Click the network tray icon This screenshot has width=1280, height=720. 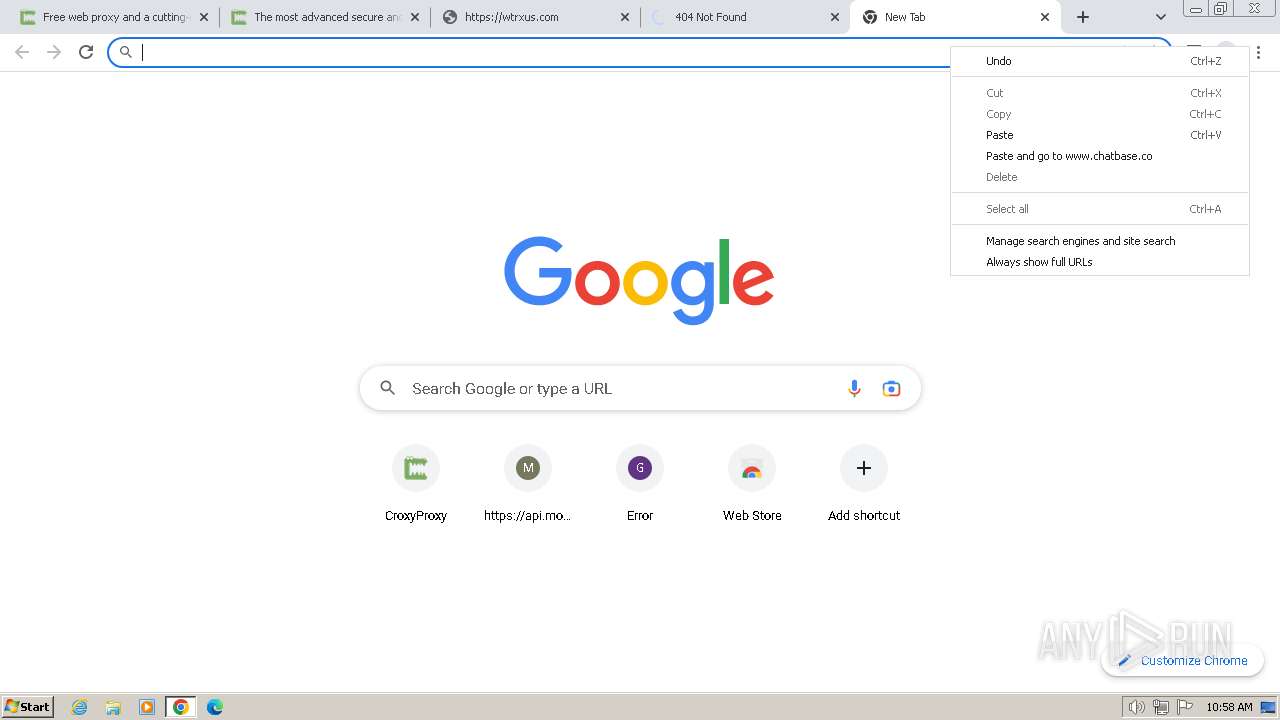coord(1160,707)
